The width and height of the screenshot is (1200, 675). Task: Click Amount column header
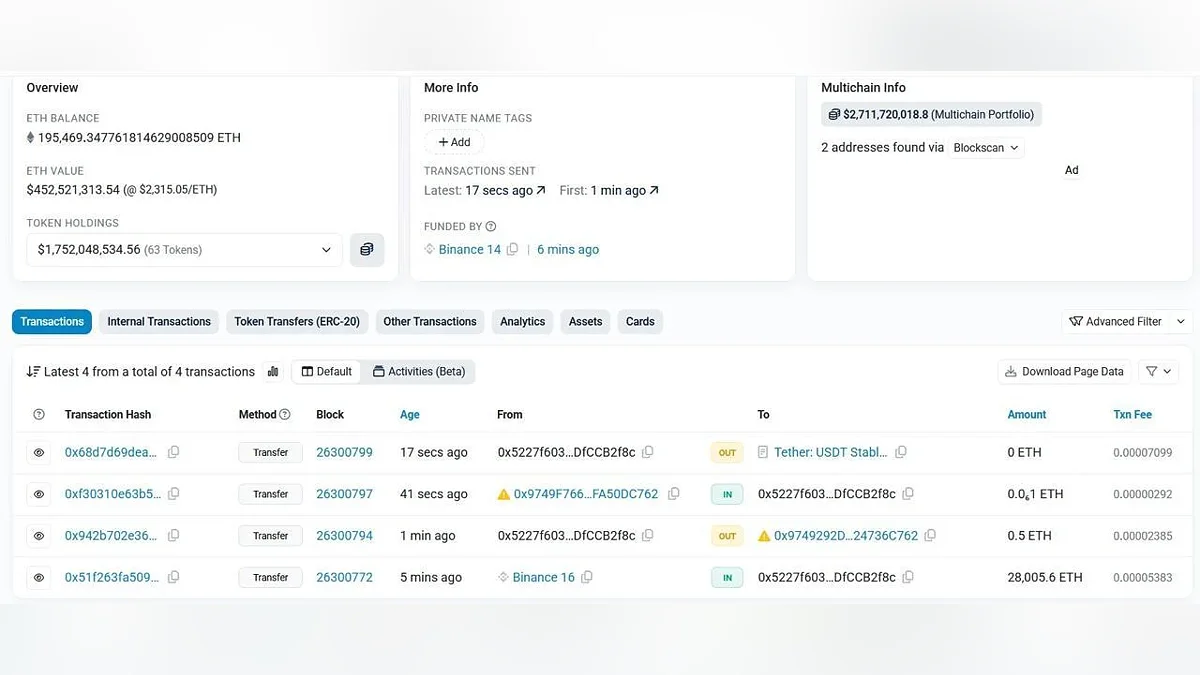click(x=1027, y=415)
